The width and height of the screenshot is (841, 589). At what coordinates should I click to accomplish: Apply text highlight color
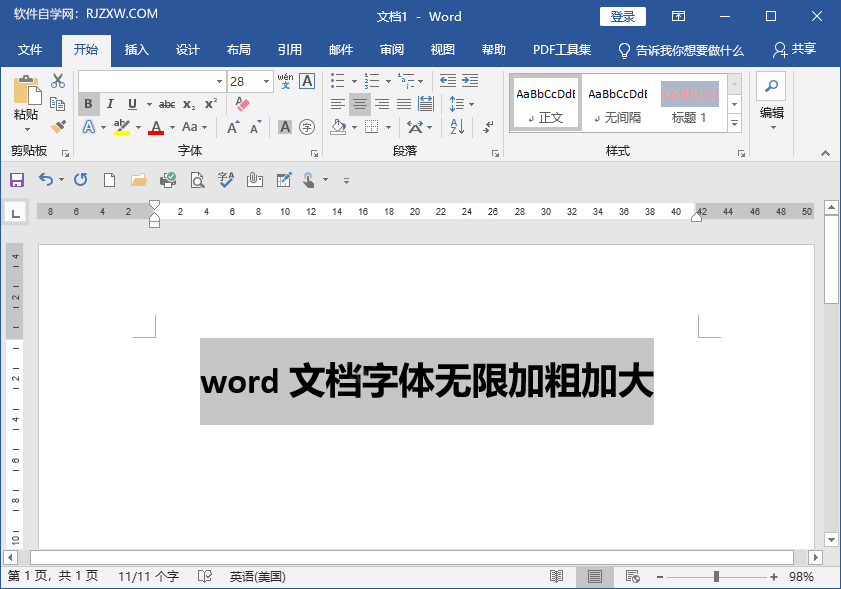point(120,128)
